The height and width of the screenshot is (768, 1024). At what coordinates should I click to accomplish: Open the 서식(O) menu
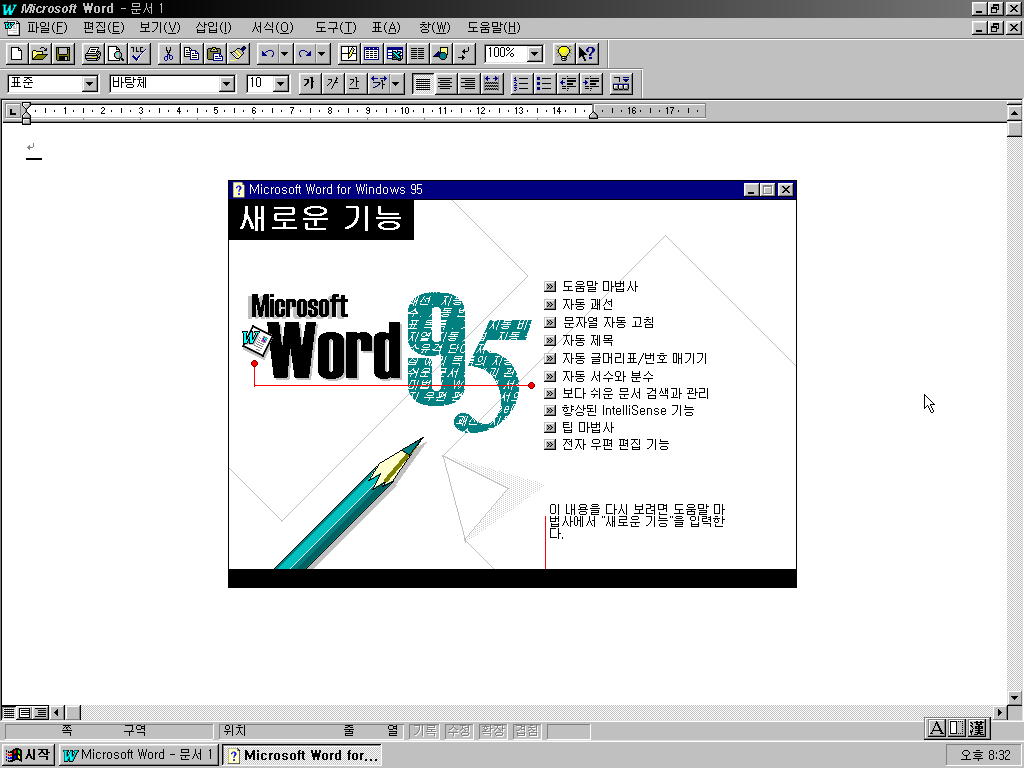coord(272,27)
